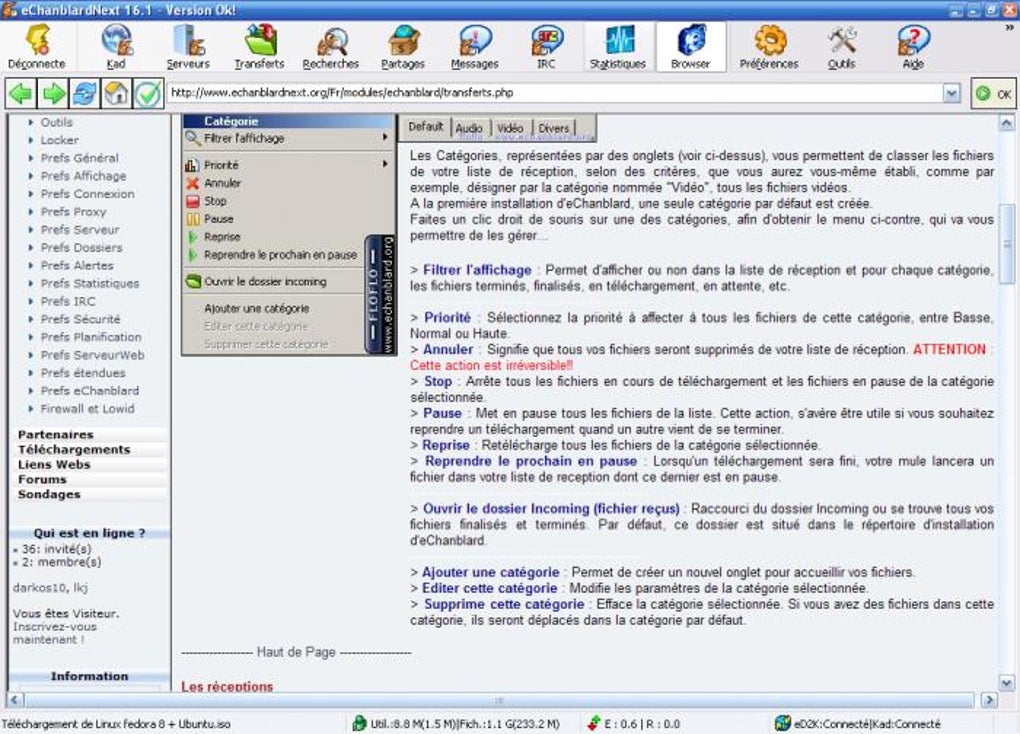
Task: Click the Téléchargement de Linux Fedora status text
Action: pos(116,724)
